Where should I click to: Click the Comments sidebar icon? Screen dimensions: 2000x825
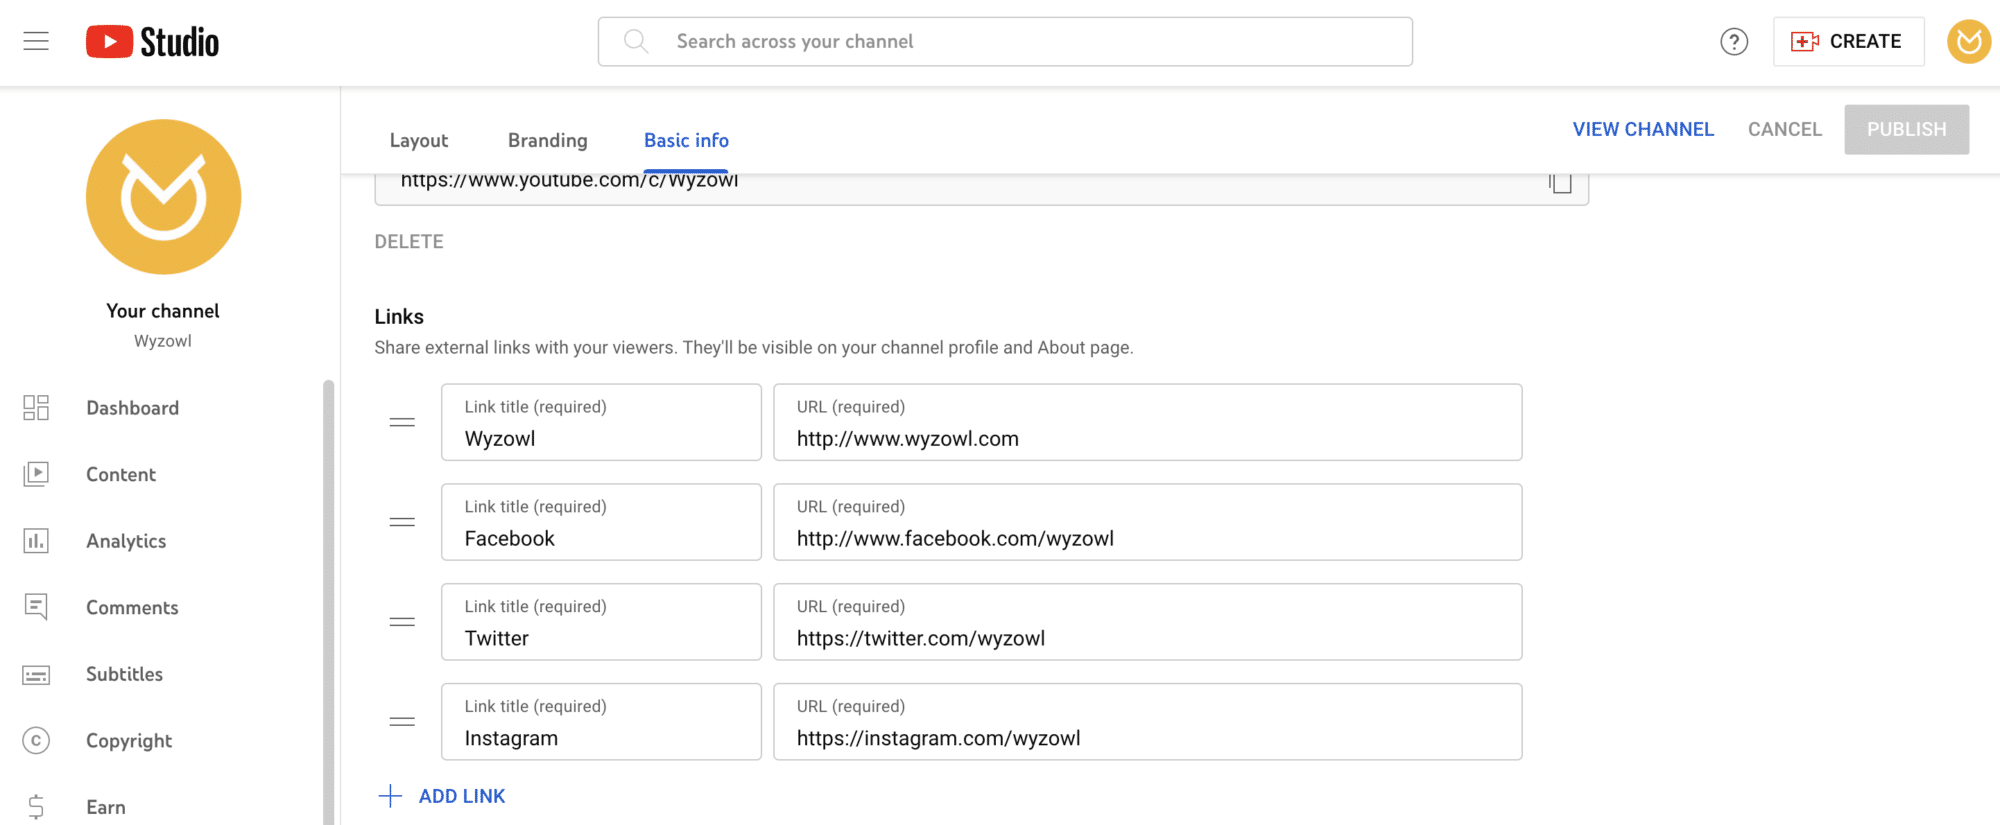pos(36,607)
